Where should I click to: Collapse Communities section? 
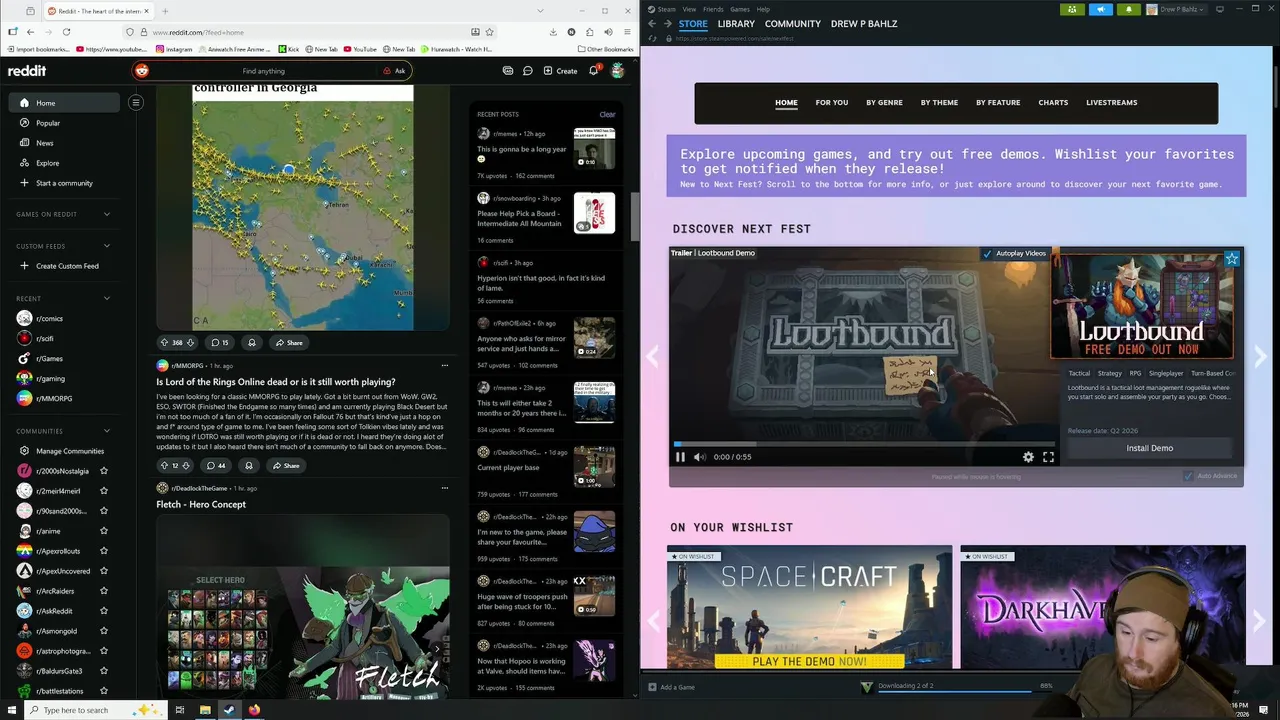coord(107,431)
